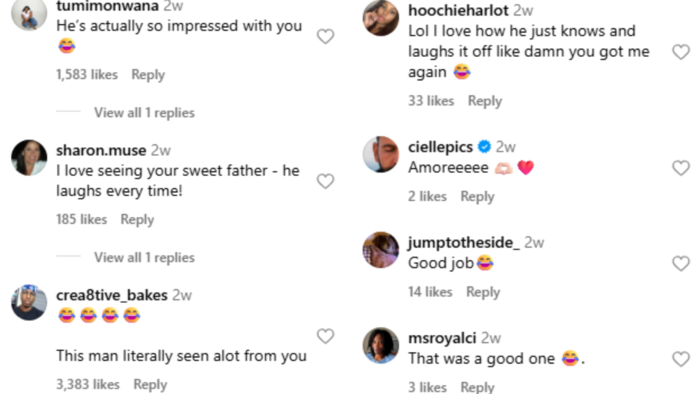The image size is (700, 394).
Task: Click the ciellepics verified badge
Action: pos(484,146)
